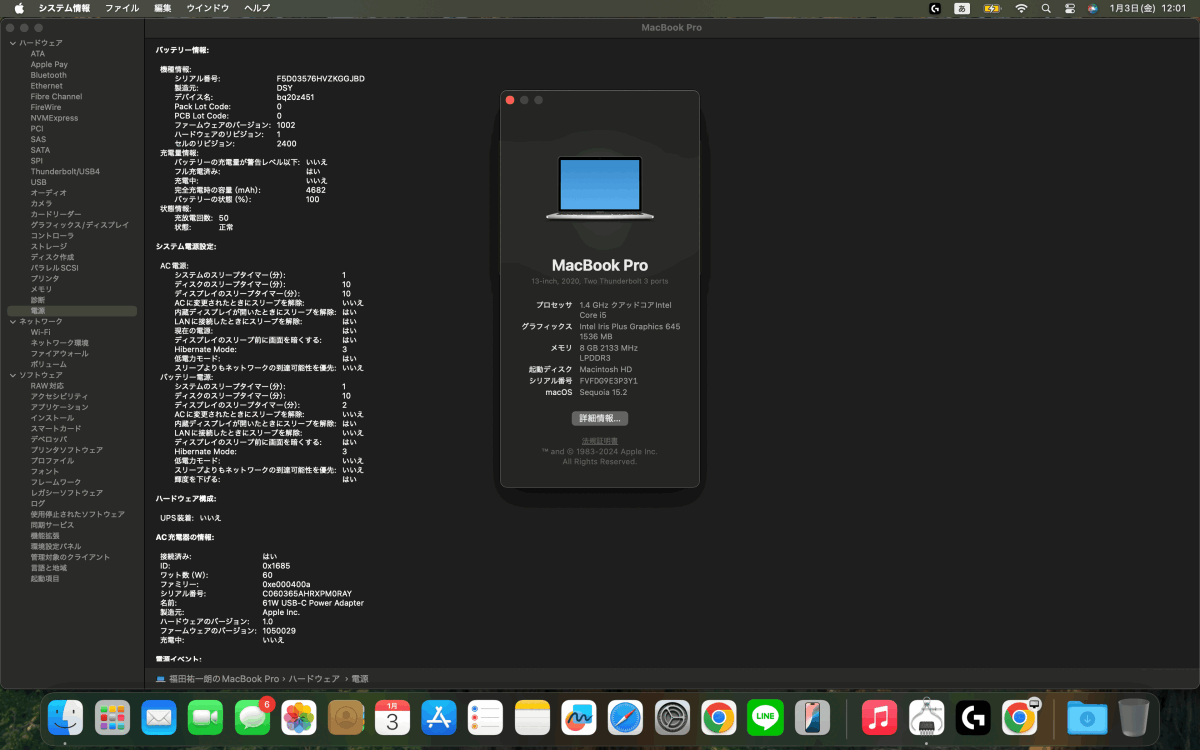Select Bluetooth in hardware sidebar
The width and height of the screenshot is (1200, 750).
49,75
